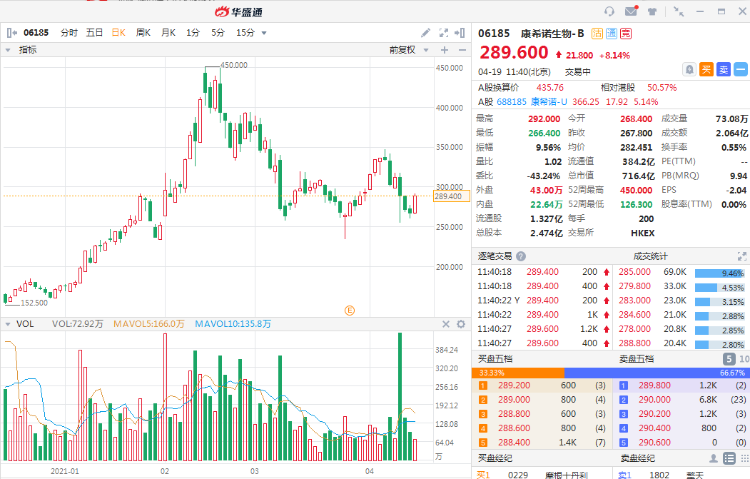Click the MAVOL10 indicator label
750x479 pixels.
(233, 324)
